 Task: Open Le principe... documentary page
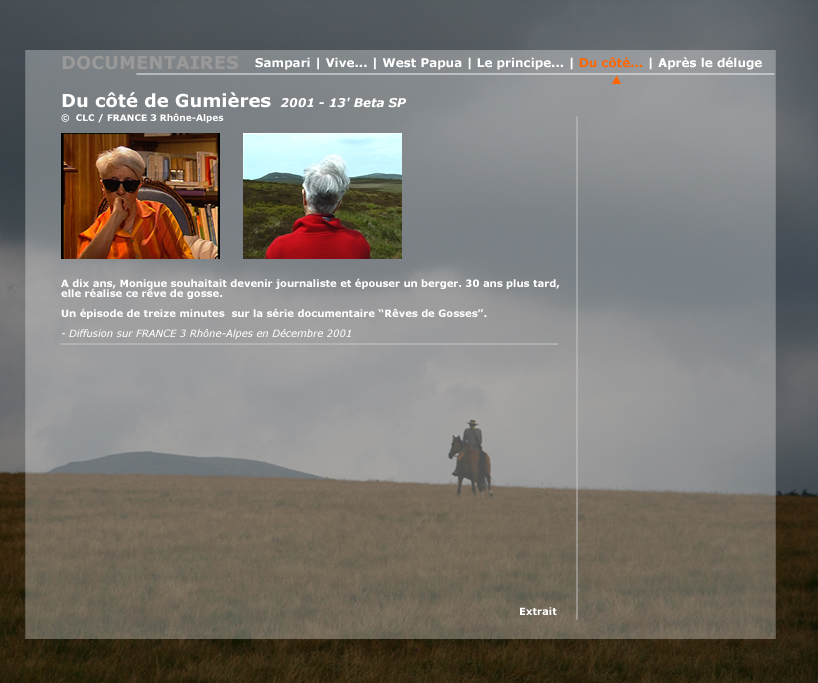coord(520,63)
